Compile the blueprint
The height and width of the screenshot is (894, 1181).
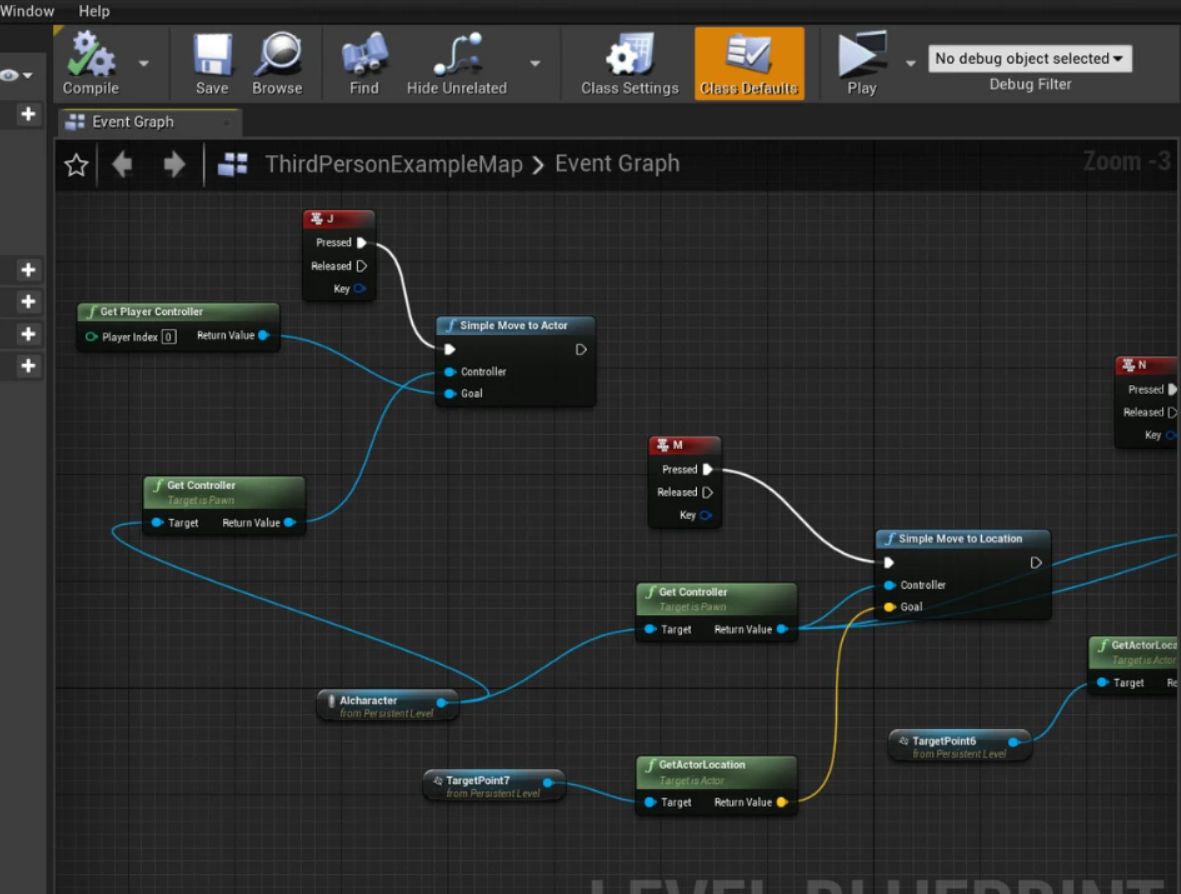(90, 63)
